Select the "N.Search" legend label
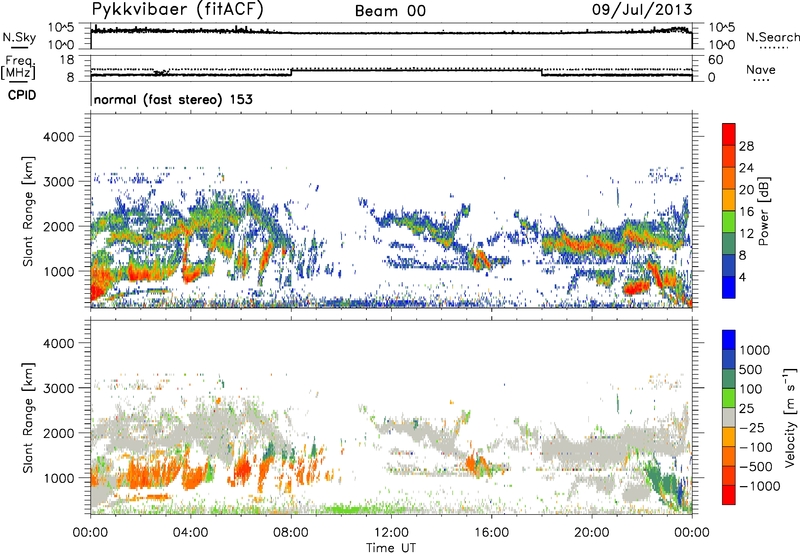Screen dimensions: 800x554 tap(773, 37)
